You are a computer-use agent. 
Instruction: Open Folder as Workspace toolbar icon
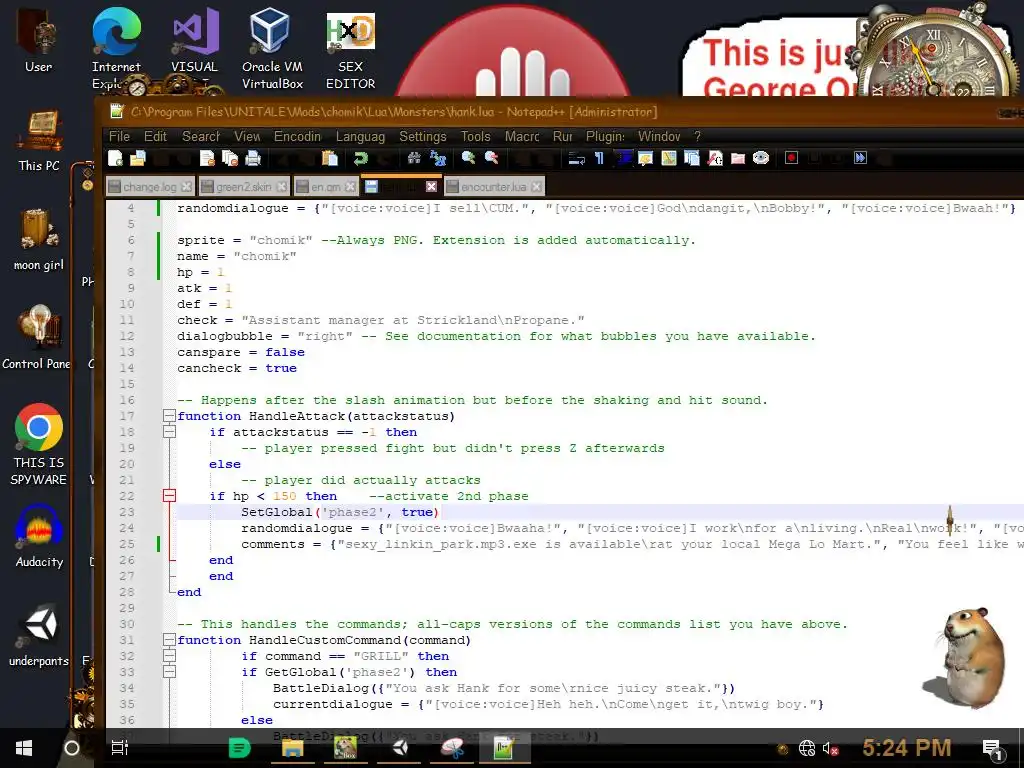coord(738,158)
